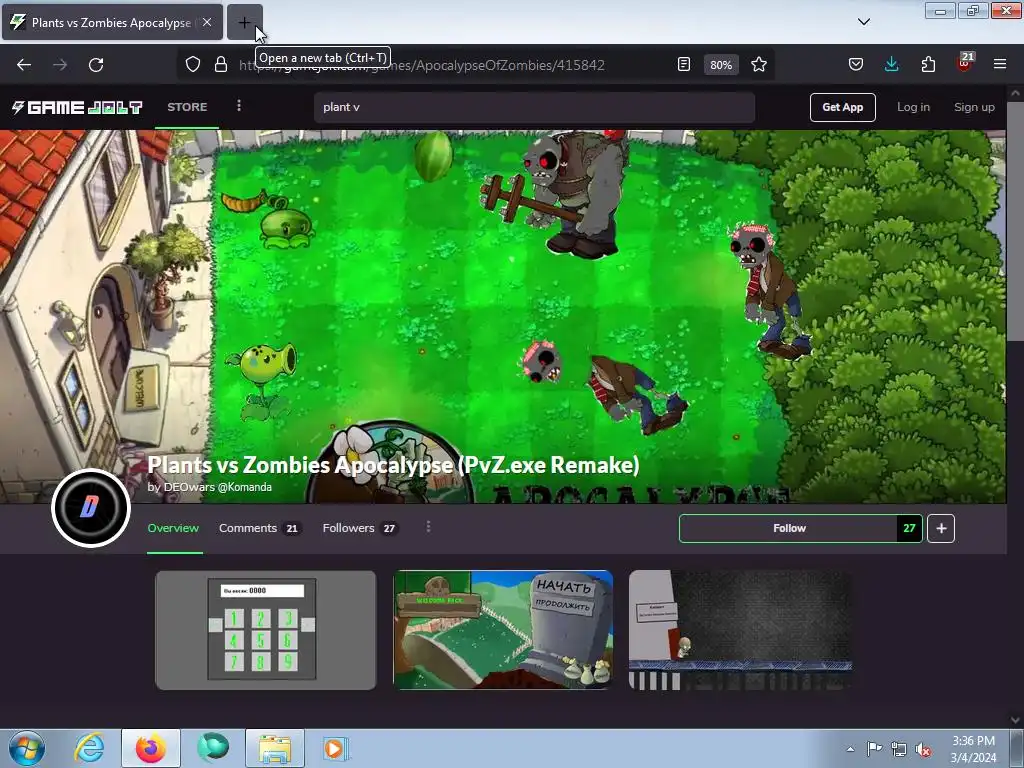Click the scrollbar up arrow
The width and height of the screenshot is (1024, 768).
(1015, 93)
